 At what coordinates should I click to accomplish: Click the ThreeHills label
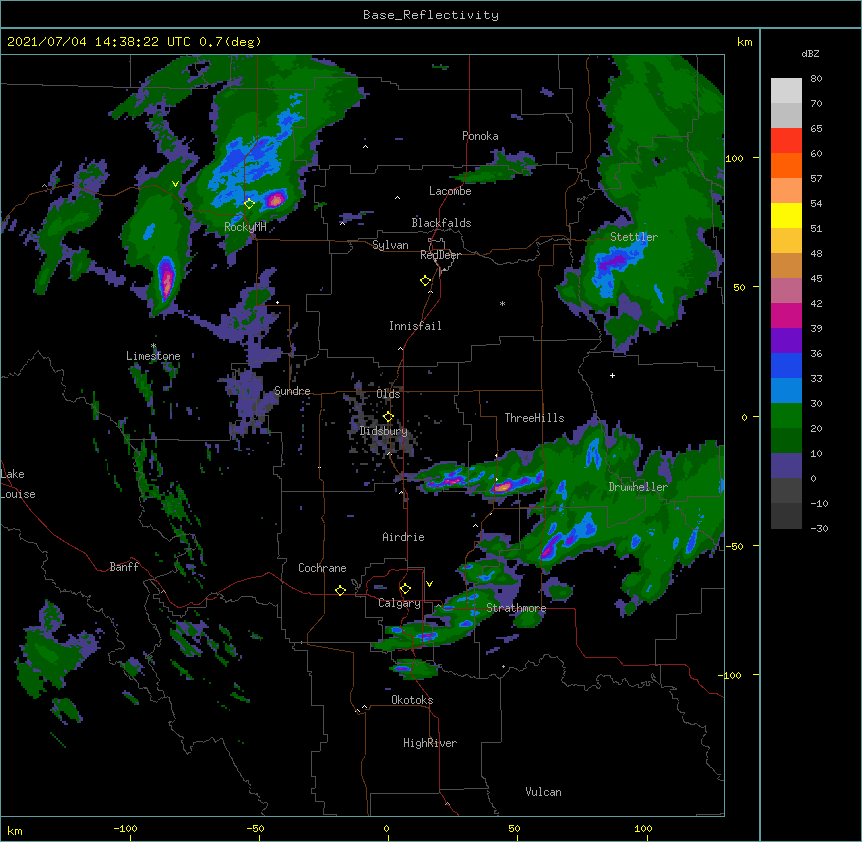[534, 418]
